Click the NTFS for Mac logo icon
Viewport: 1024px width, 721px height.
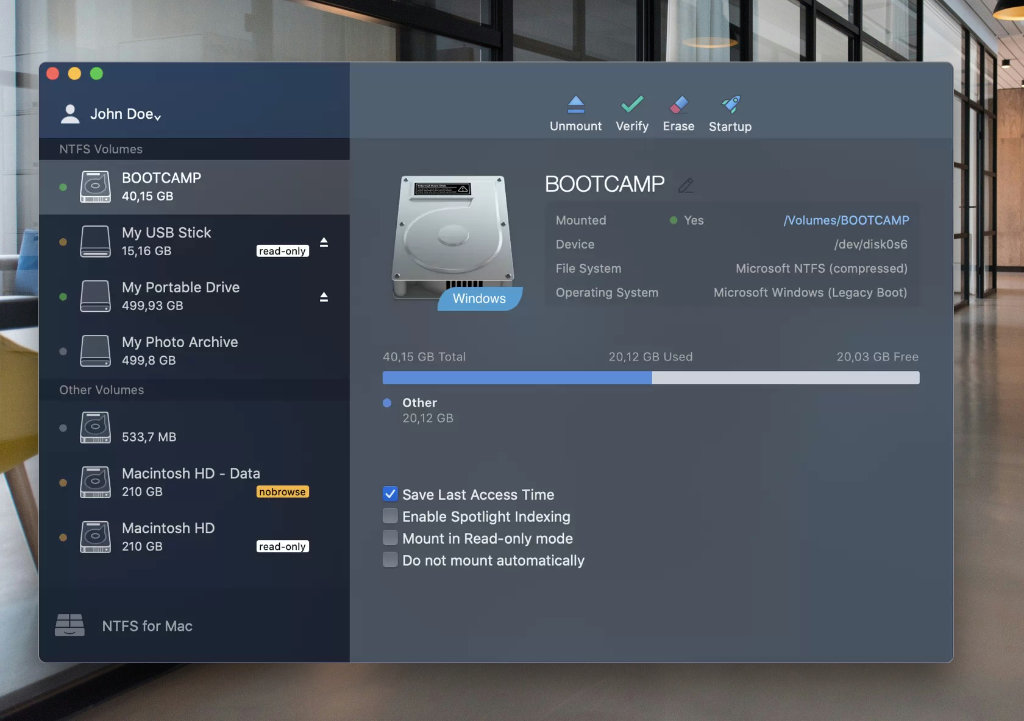[70, 625]
